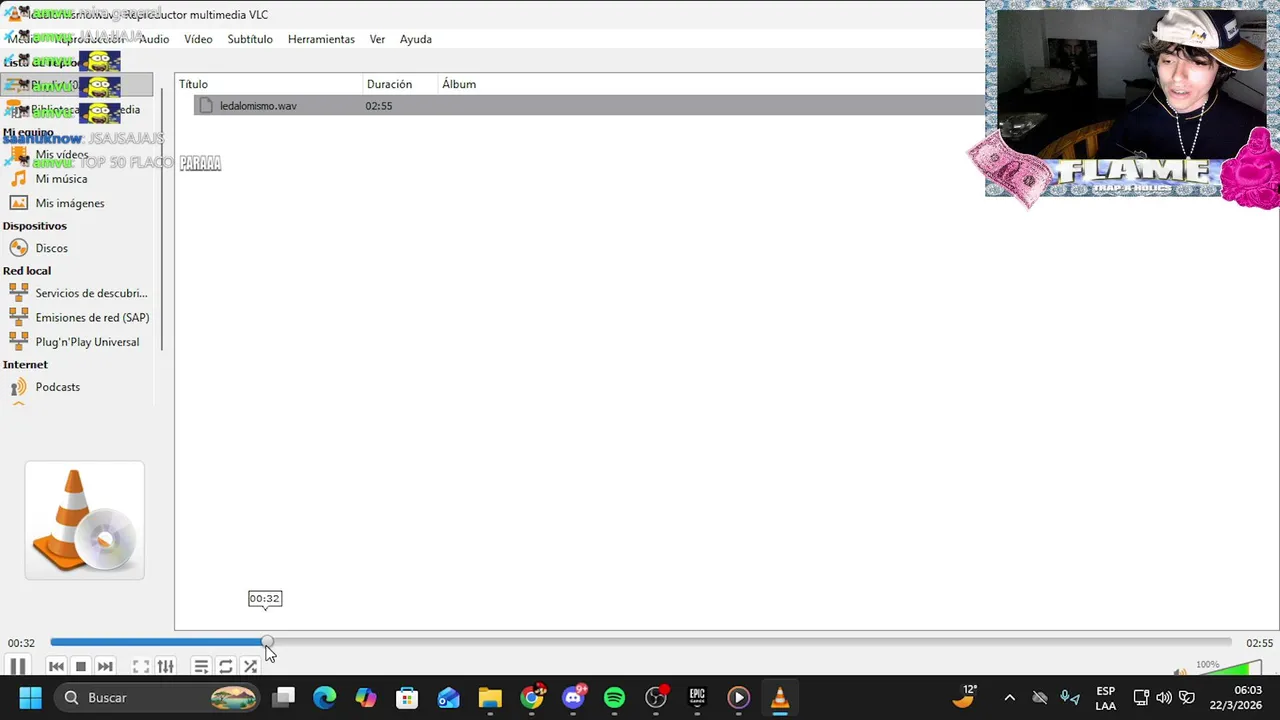Click the total time 02:55 label

point(1259,643)
